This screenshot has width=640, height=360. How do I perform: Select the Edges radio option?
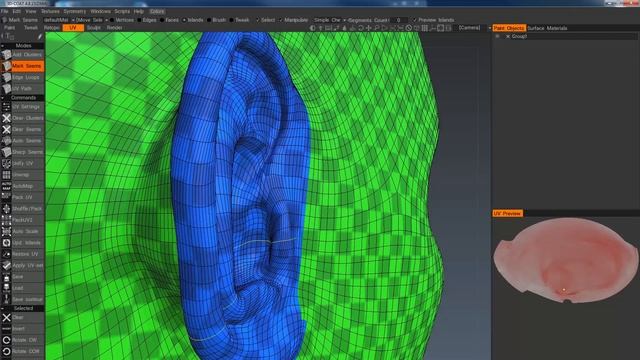pyautogui.click(x=147, y=20)
